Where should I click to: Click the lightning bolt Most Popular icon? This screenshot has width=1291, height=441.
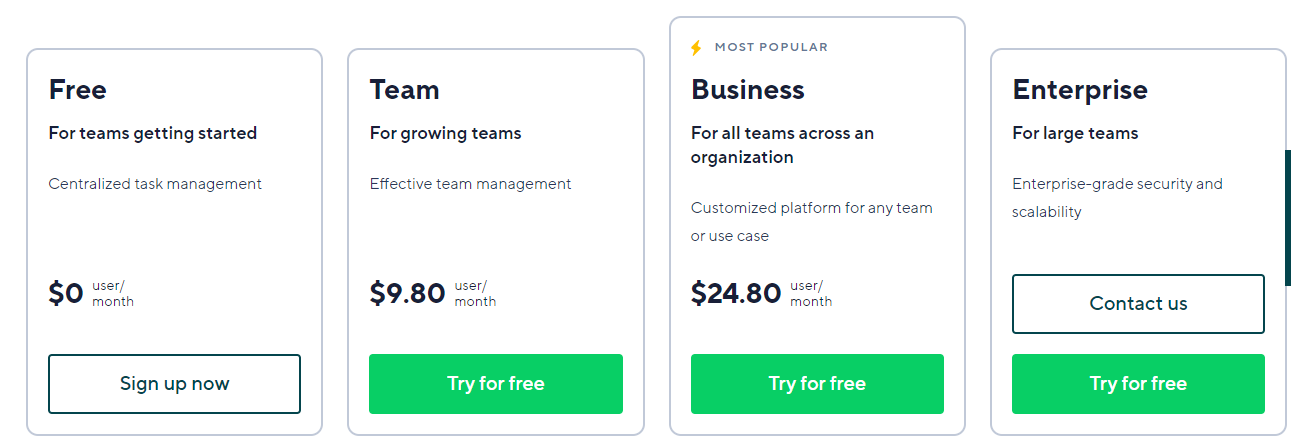[697, 47]
